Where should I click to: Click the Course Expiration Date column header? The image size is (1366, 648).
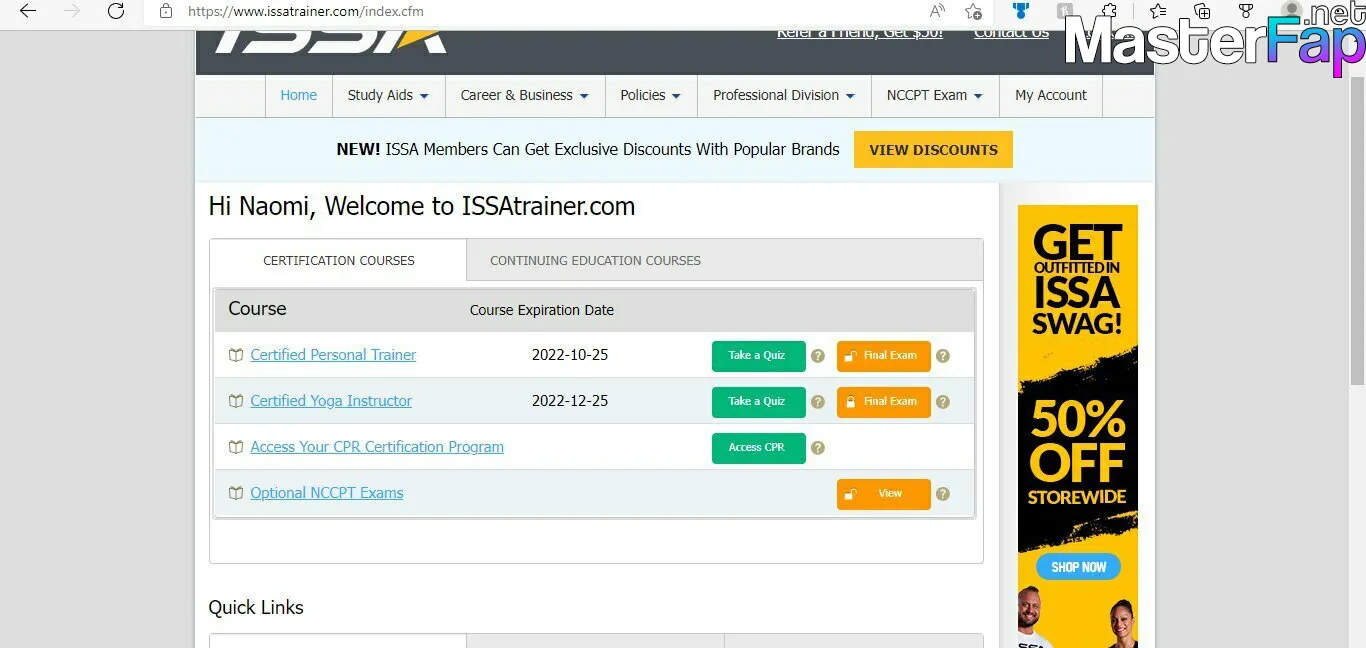(x=542, y=310)
